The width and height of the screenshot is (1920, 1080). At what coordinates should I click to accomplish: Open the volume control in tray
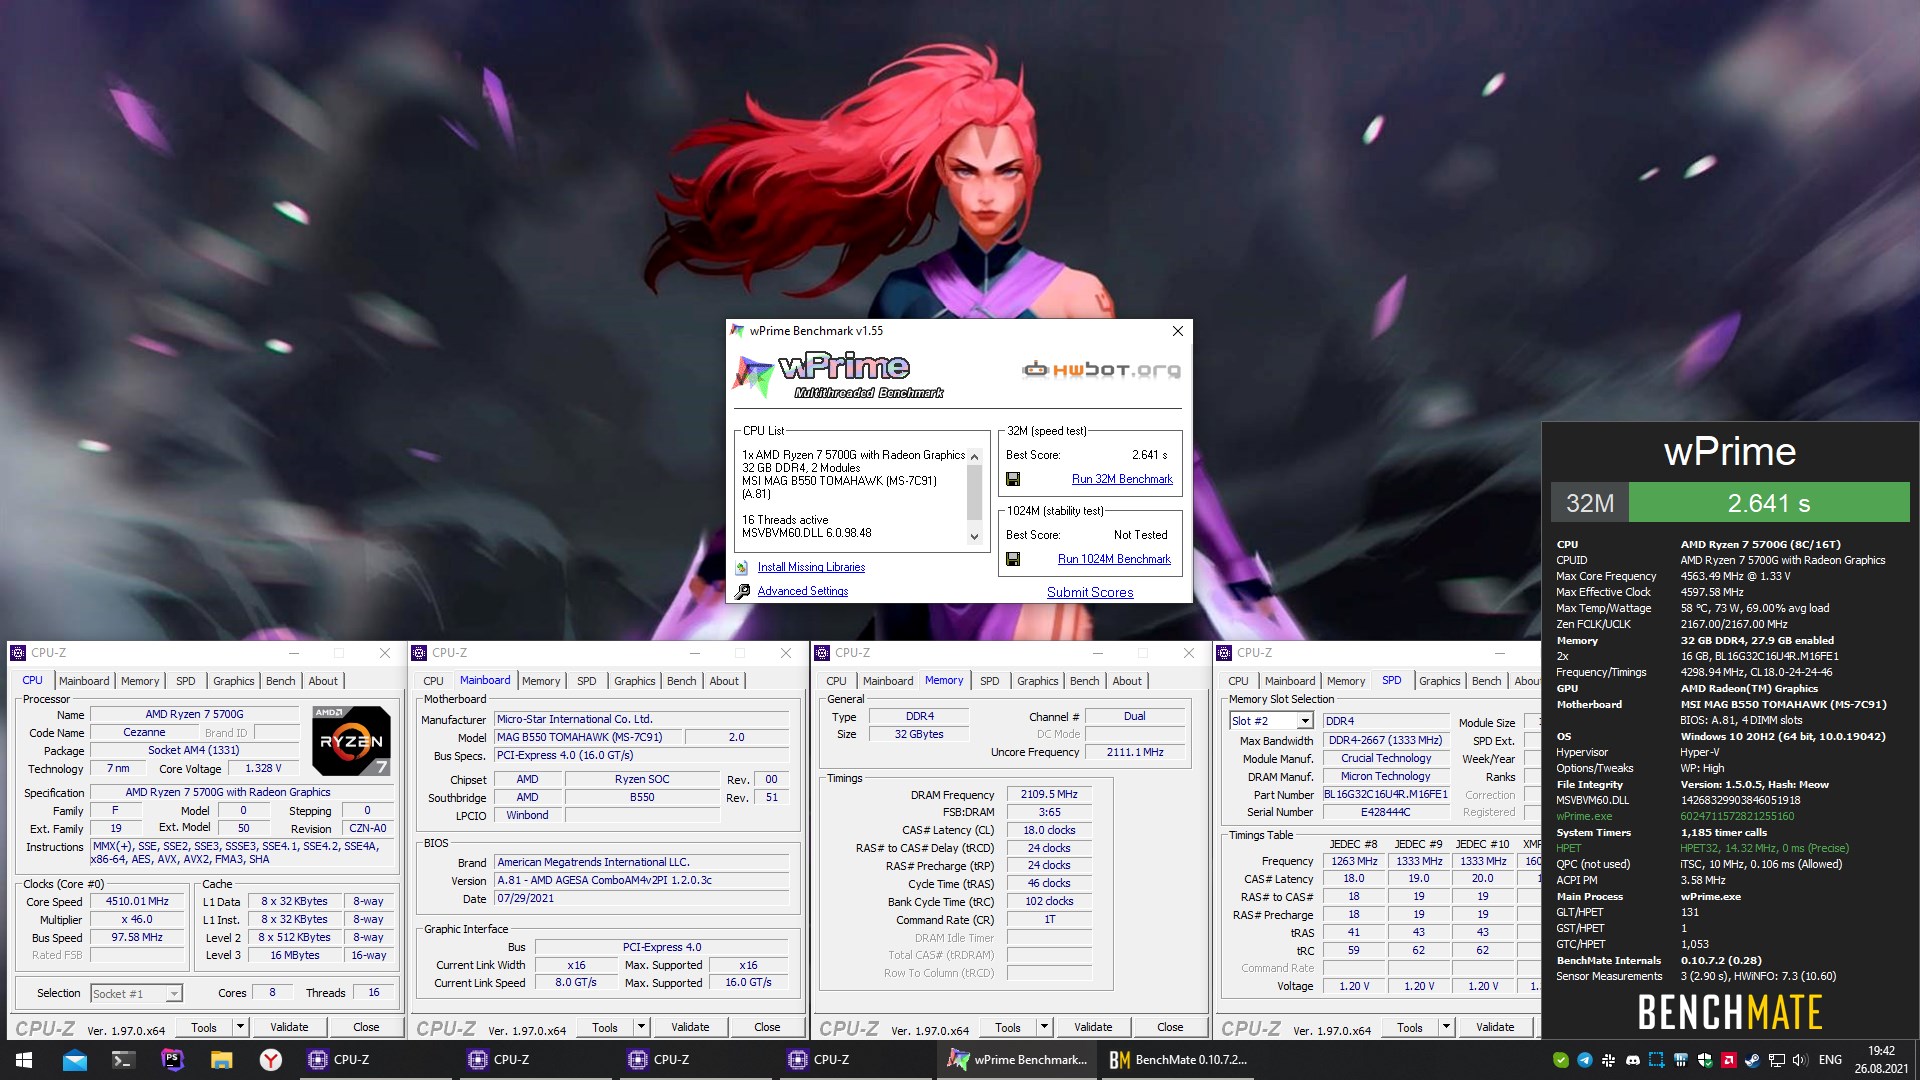coord(1800,1060)
